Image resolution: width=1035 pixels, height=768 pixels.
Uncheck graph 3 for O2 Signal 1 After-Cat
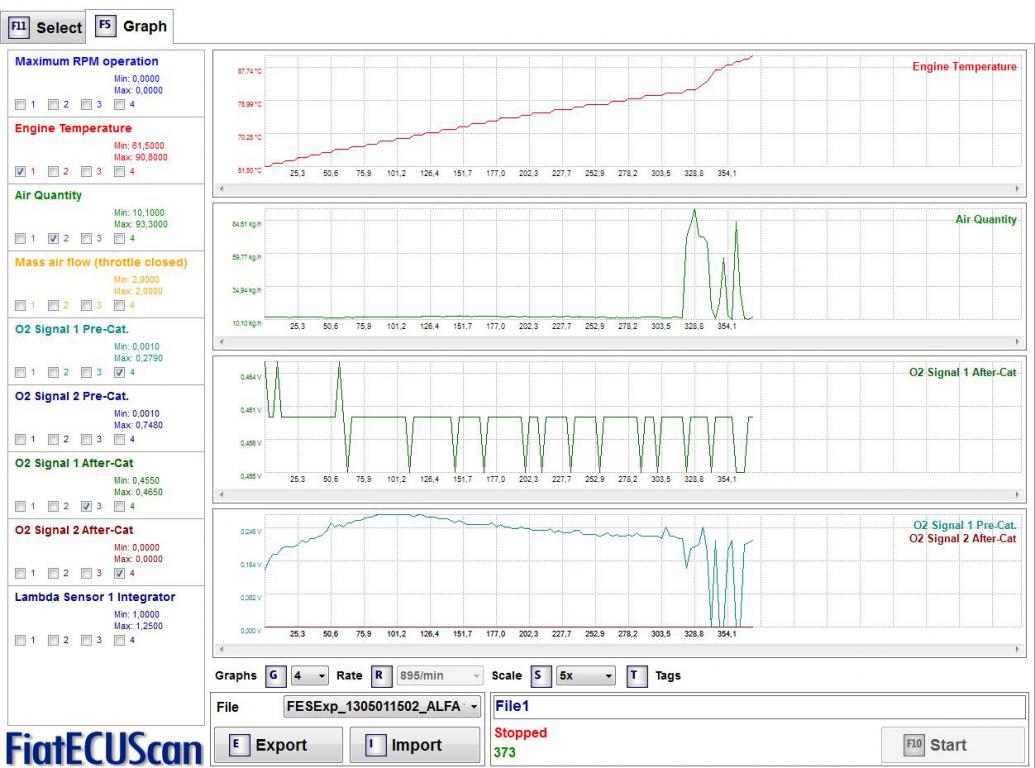coord(86,506)
